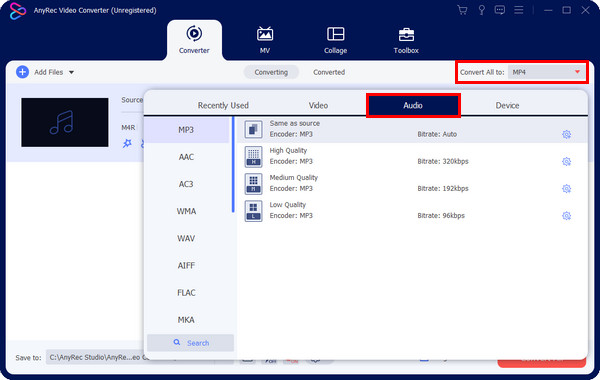This screenshot has height=380, width=600.
Task: Open the Convert All to MP4 dropdown
Action: coord(546,72)
